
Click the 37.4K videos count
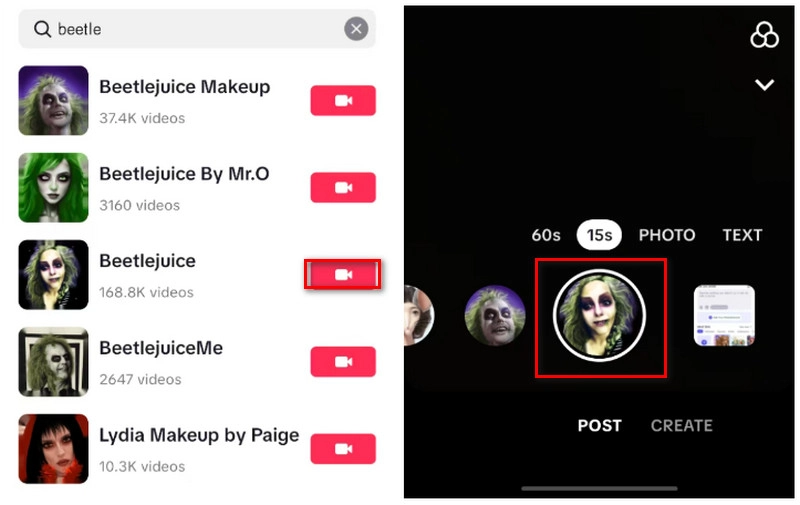142,118
